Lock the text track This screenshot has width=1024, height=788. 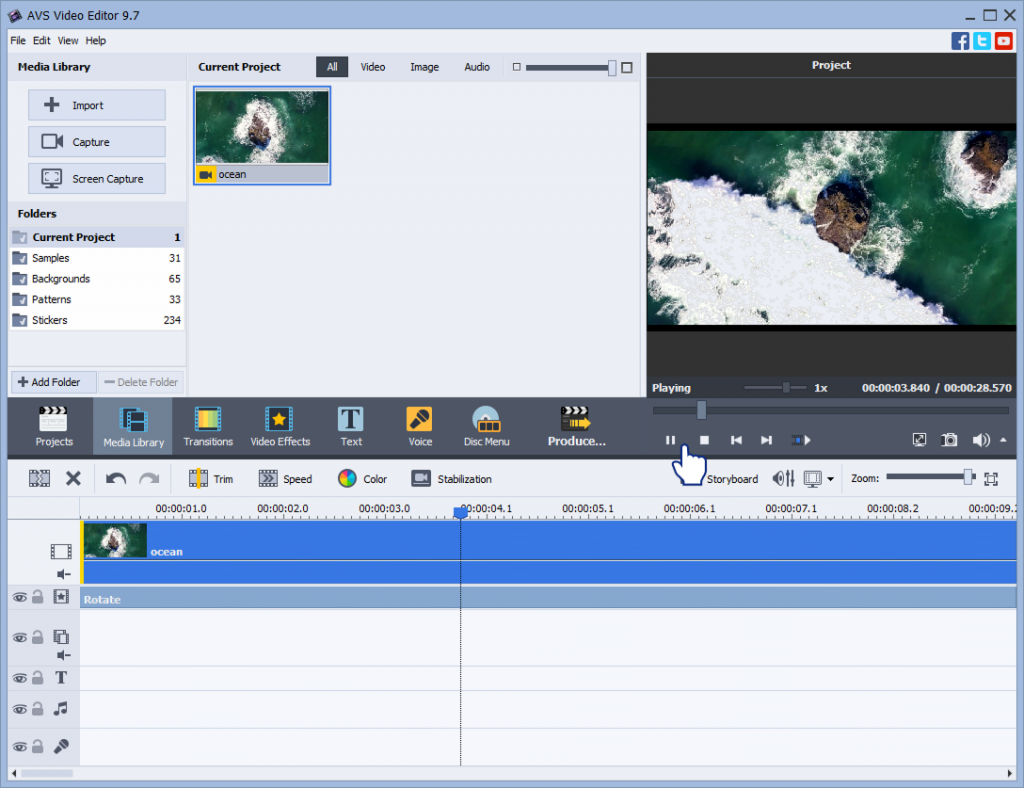(37, 678)
